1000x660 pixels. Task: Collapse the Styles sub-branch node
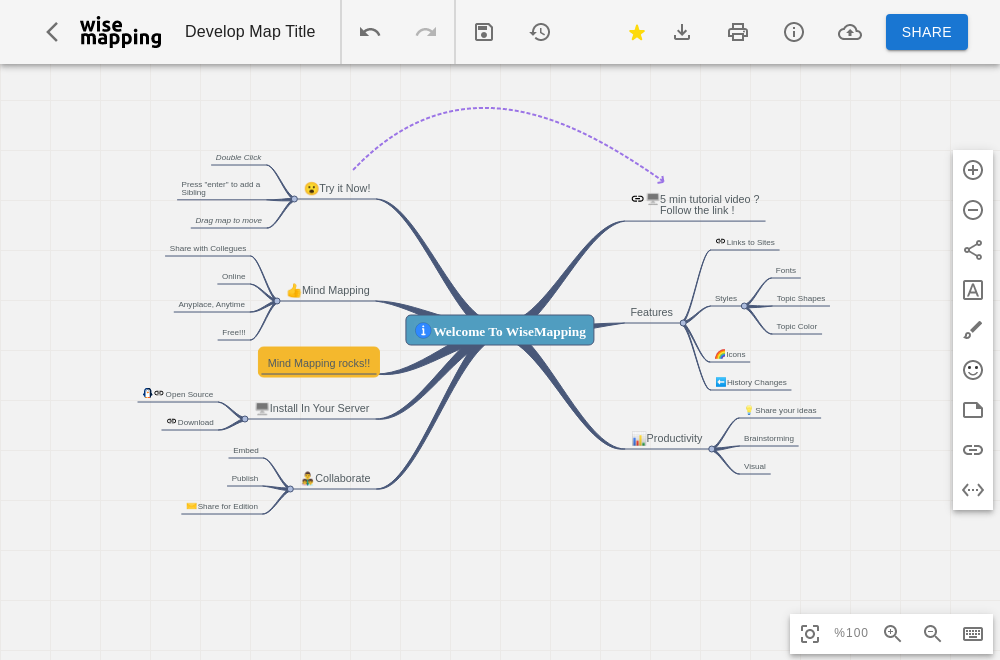[x=744, y=306]
